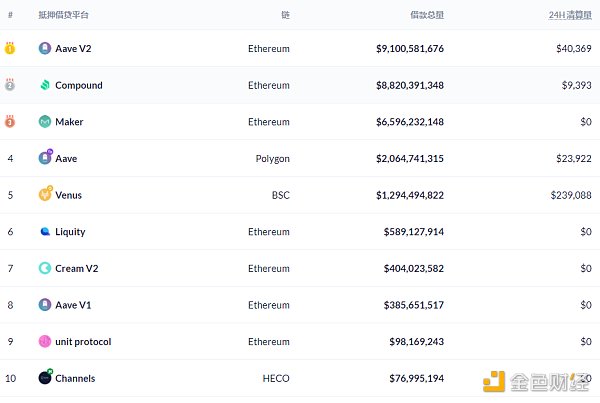Select the $40,369 liquidation value
Image resolution: width=600 pixels, height=403 pixels.
point(574,49)
